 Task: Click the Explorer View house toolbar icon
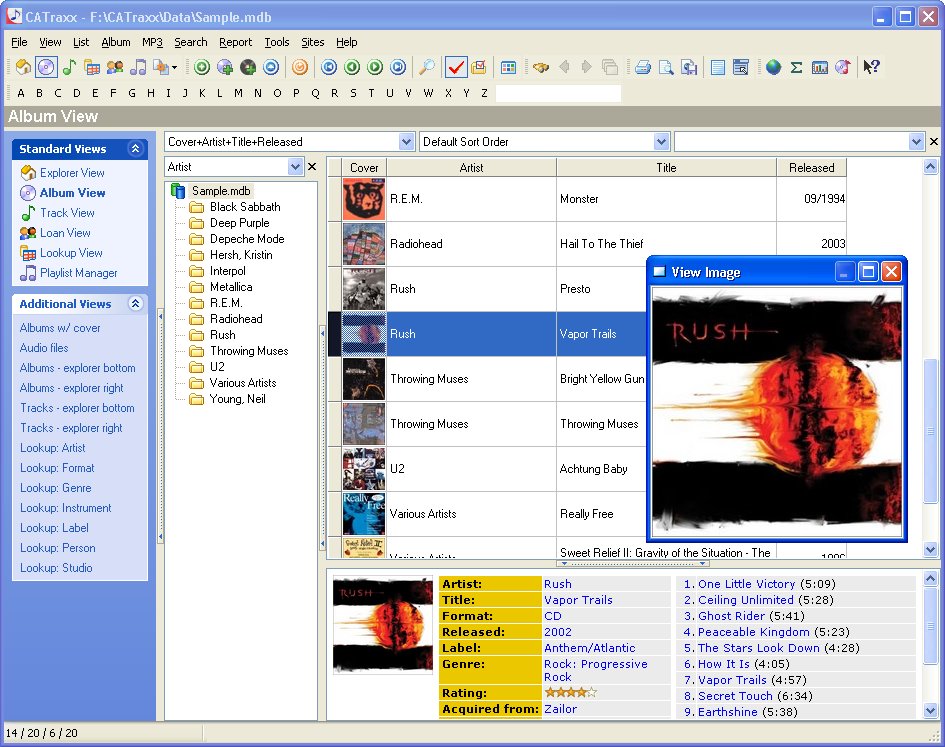click(24, 67)
